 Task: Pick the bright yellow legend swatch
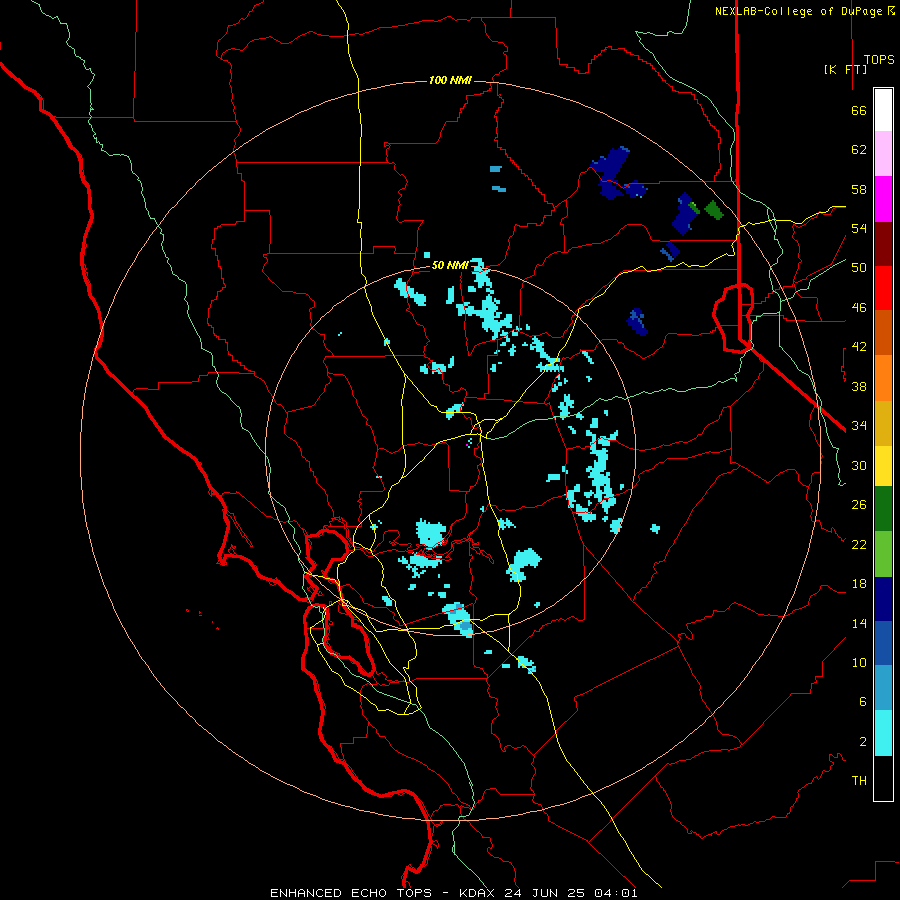tap(883, 466)
